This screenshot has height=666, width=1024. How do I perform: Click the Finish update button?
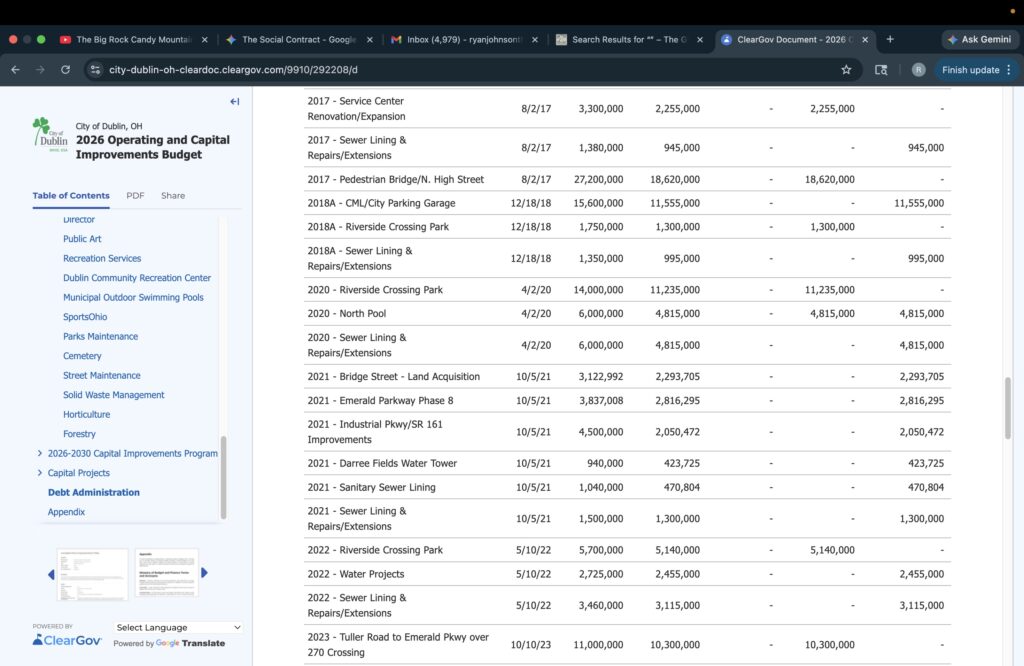[x=969, y=70]
